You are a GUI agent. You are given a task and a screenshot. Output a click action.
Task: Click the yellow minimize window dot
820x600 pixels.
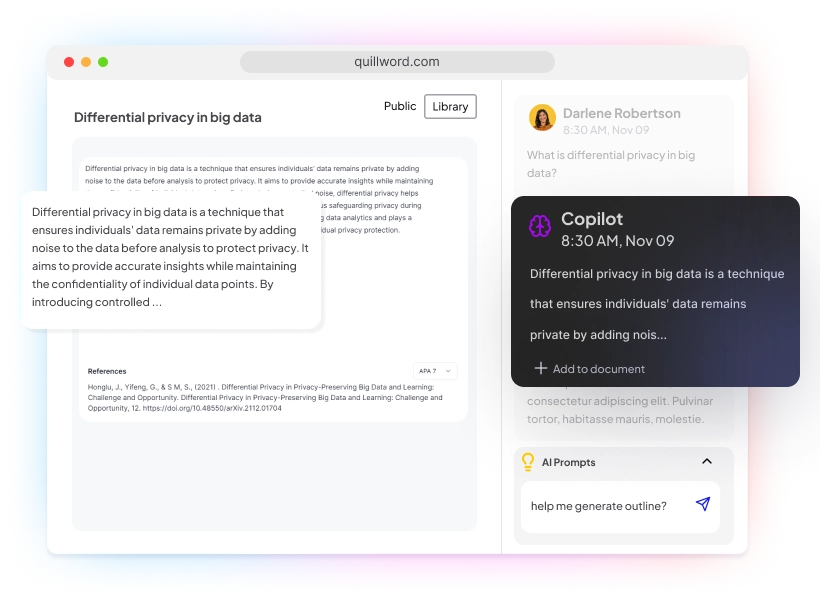point(86,62)
